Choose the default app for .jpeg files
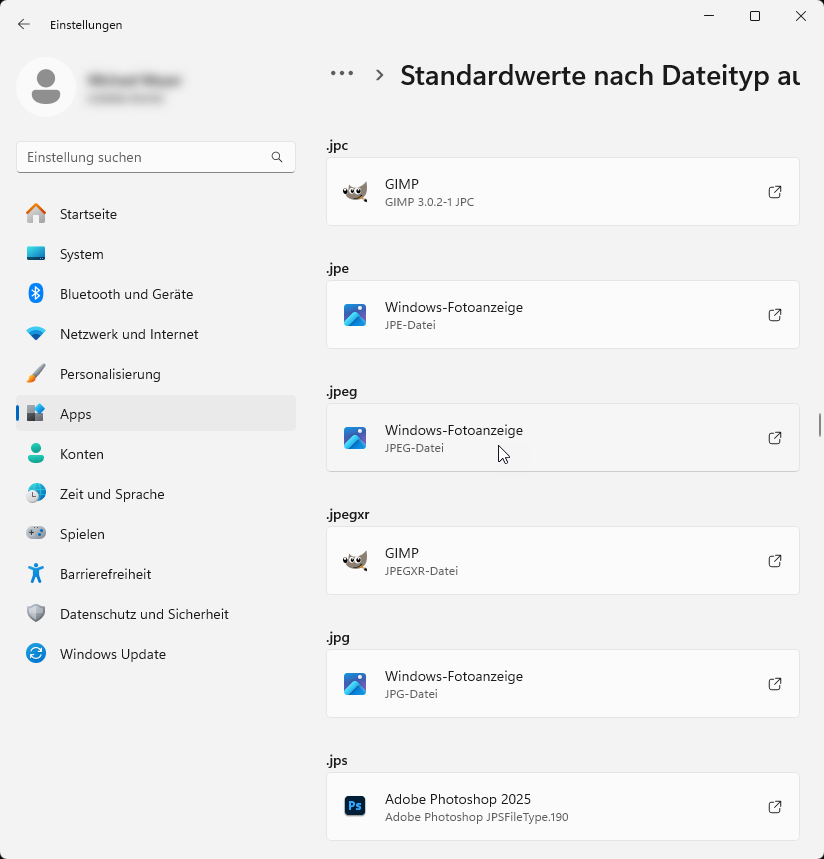This screenshot has height=859, width=824. tap(563, 438)
